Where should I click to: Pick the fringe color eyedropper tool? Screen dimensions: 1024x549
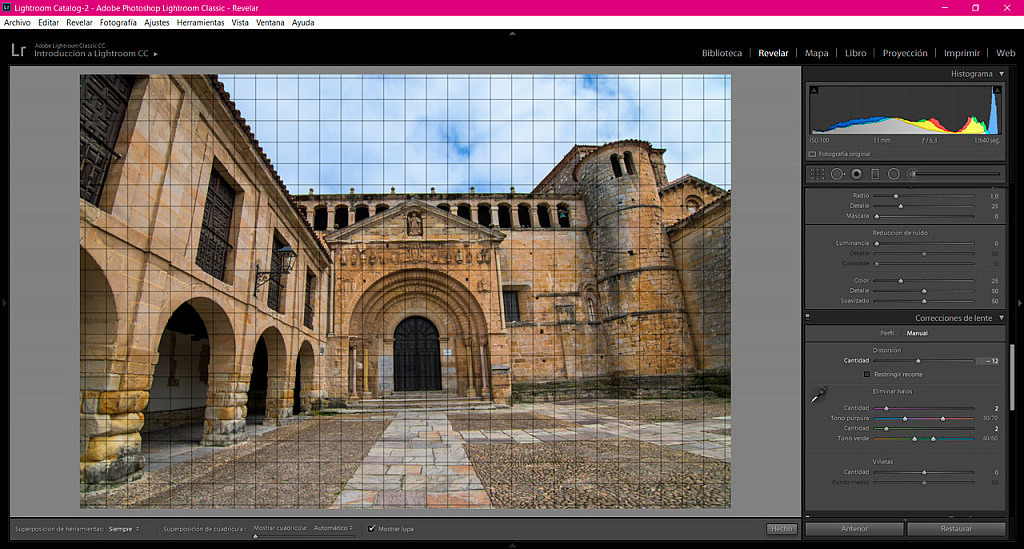[x=819, y=394]
